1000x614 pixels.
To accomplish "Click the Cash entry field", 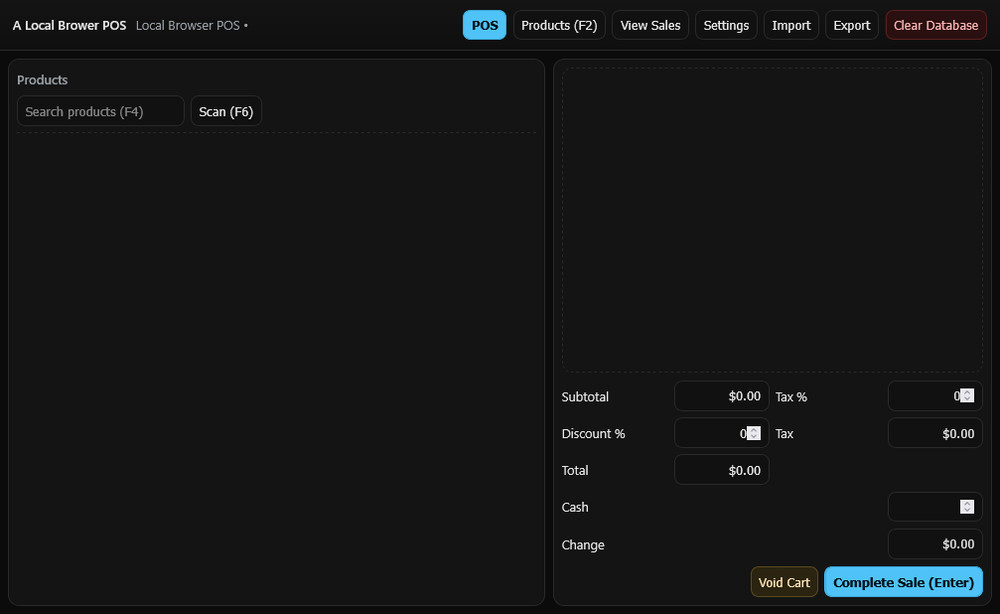I will [925, 506].
